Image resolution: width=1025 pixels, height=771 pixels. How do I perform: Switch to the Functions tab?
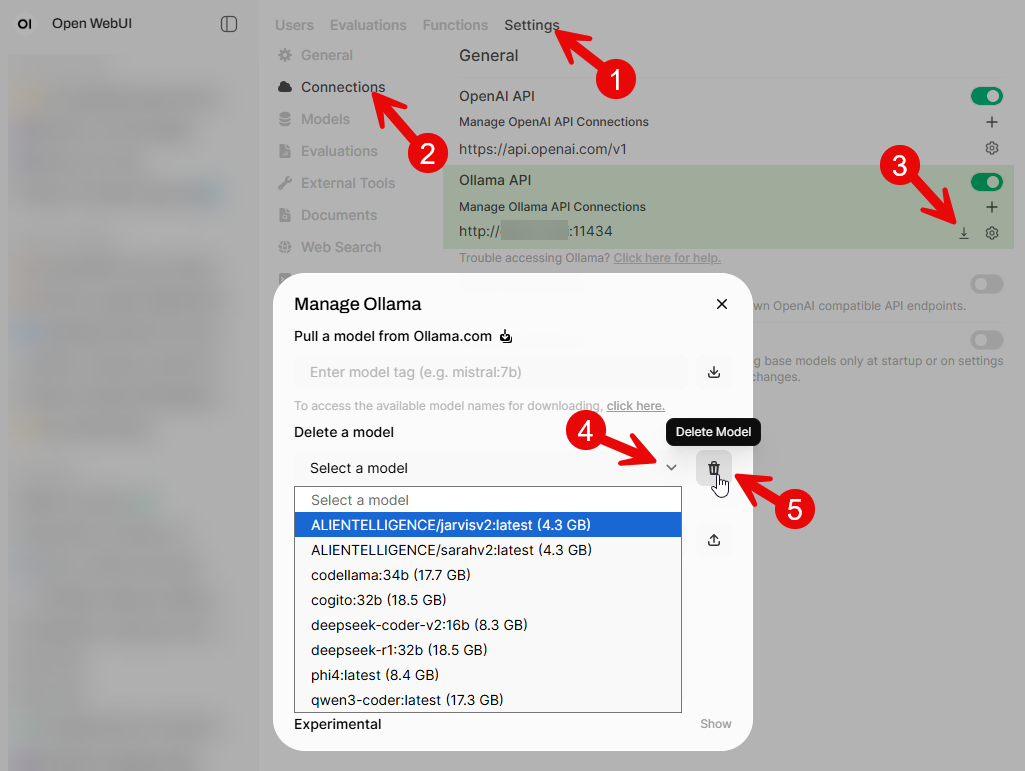coord(455,25)
